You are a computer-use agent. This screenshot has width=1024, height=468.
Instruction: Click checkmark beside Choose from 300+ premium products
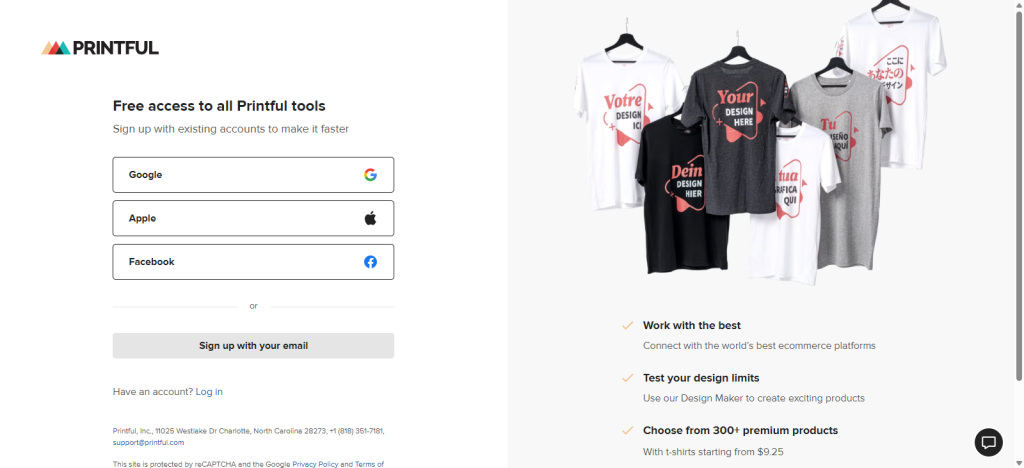coord(628,431)
